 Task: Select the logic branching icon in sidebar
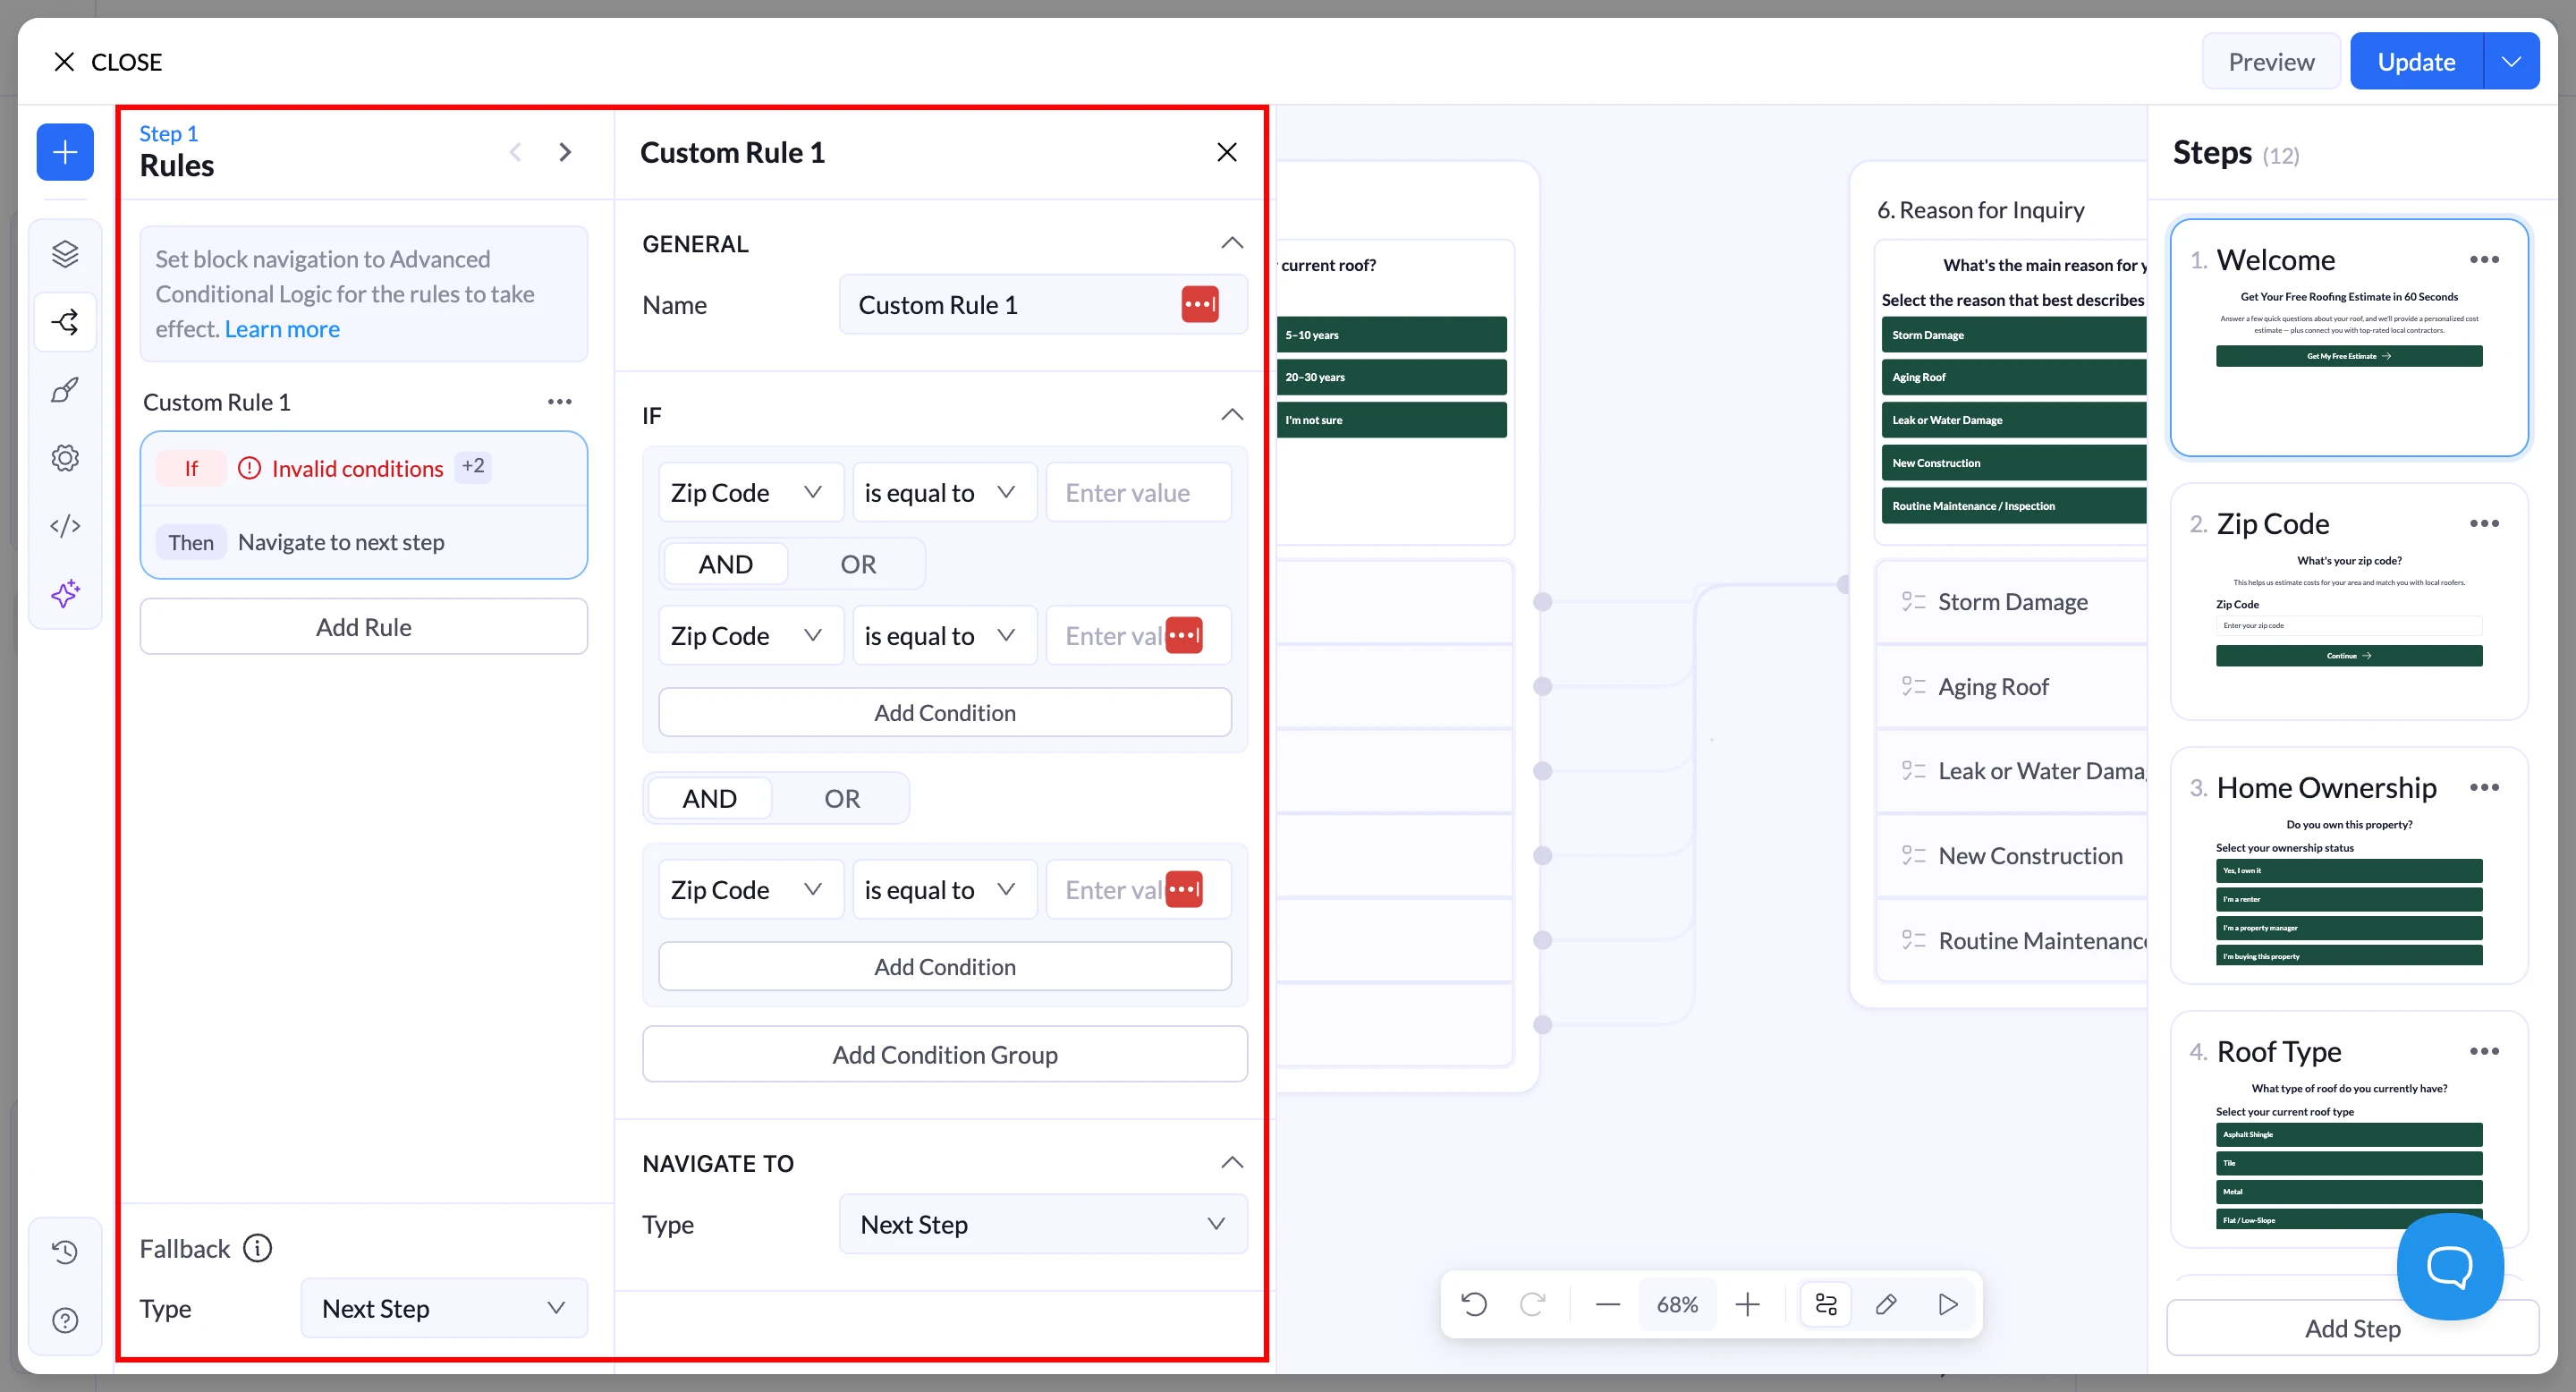point(65,322)
